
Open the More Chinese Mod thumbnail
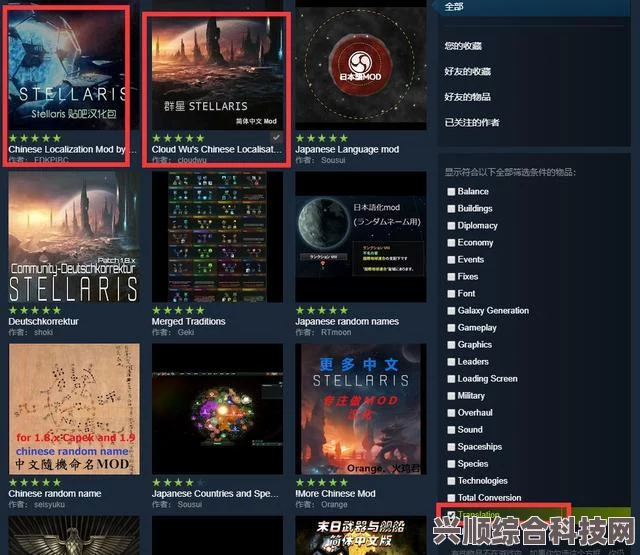[x=361, y=409]
